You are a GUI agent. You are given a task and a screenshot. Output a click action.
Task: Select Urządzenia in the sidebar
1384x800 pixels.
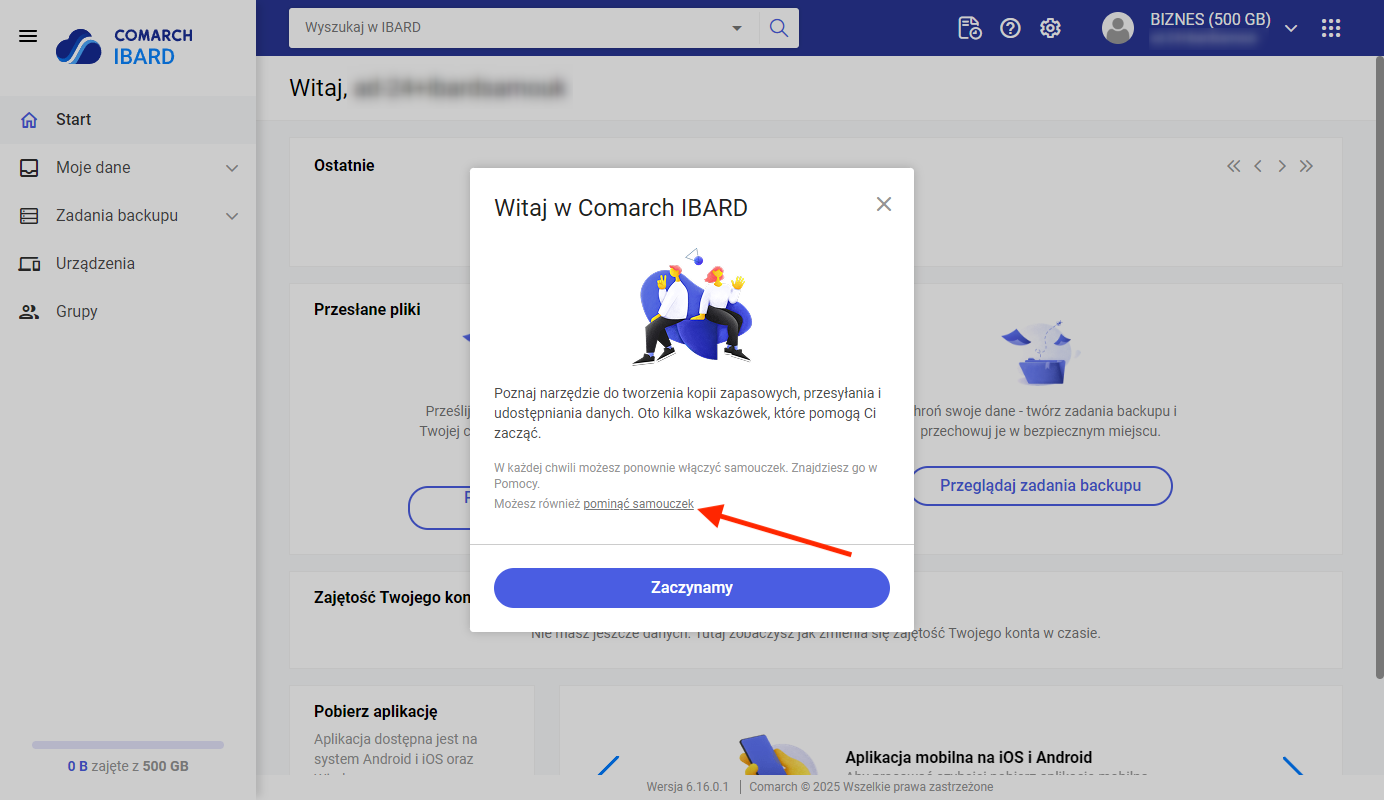[128, 264]
